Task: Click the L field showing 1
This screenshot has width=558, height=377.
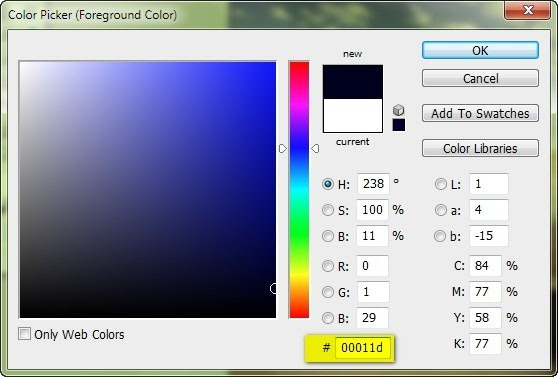Action: [x=489, y=184]
